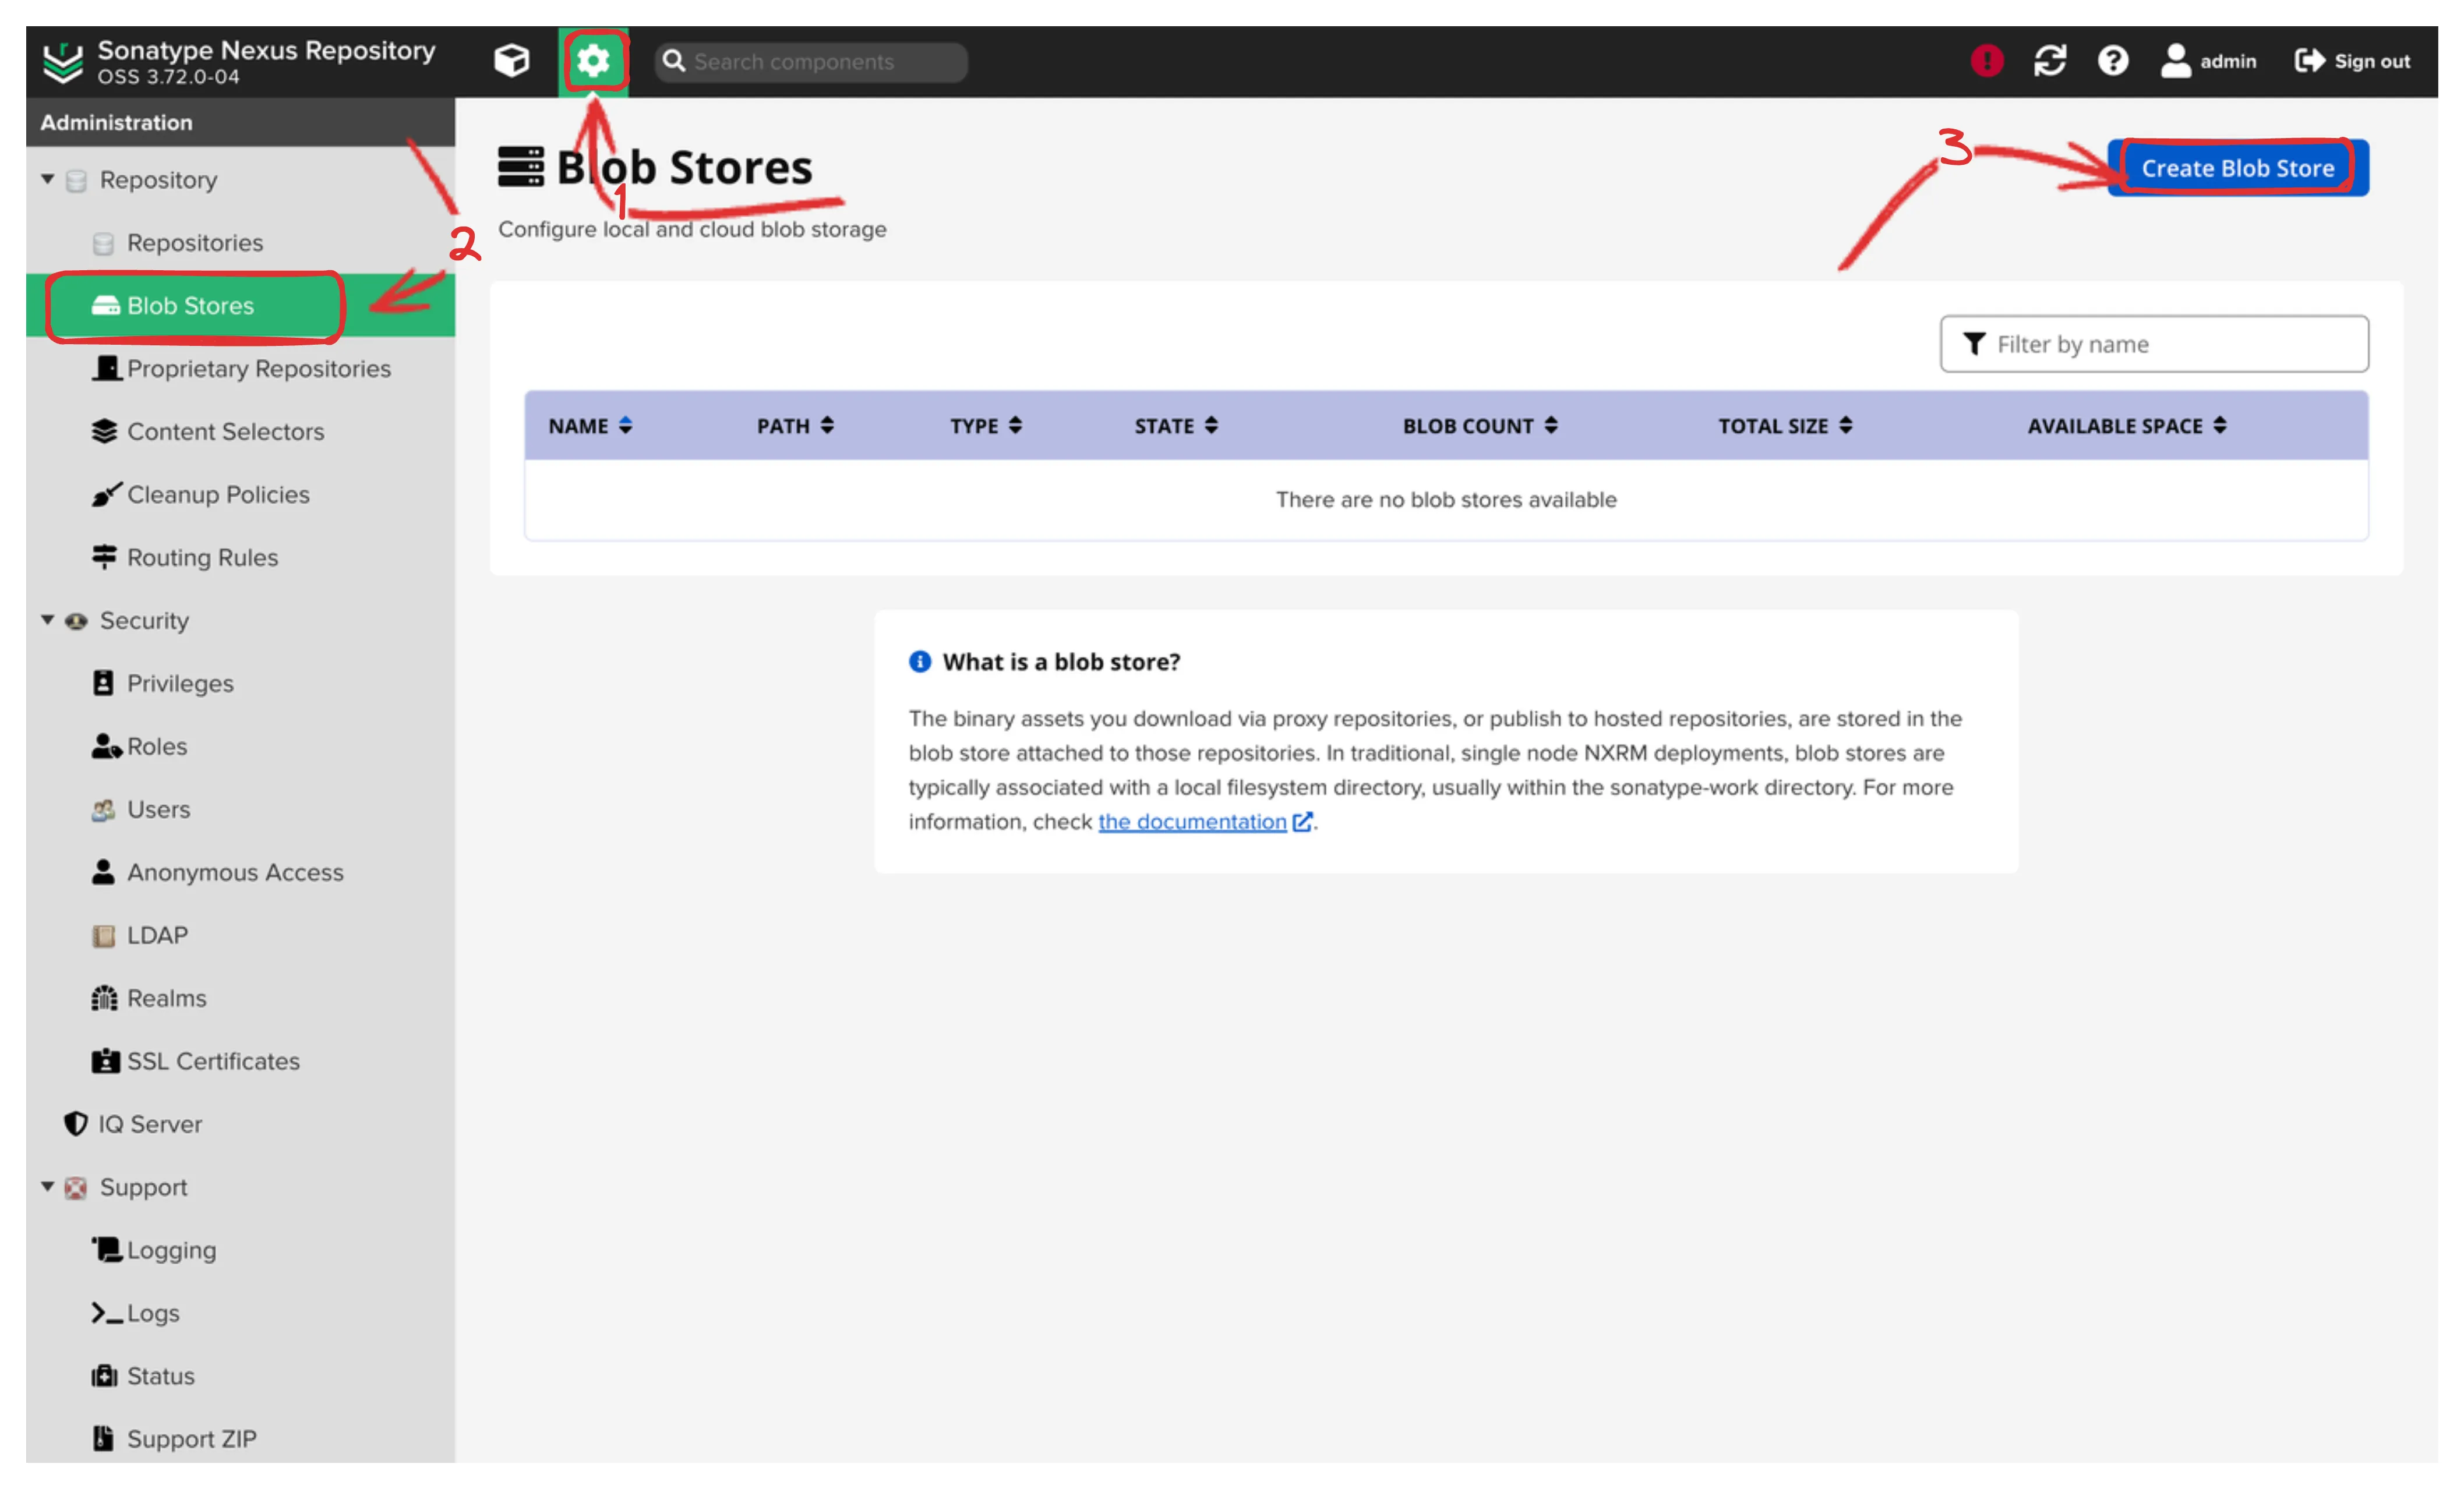This screenshot has height=1489, width=2464.
Task: Collapse the Repository tree section
Action: tap(47, 179)
